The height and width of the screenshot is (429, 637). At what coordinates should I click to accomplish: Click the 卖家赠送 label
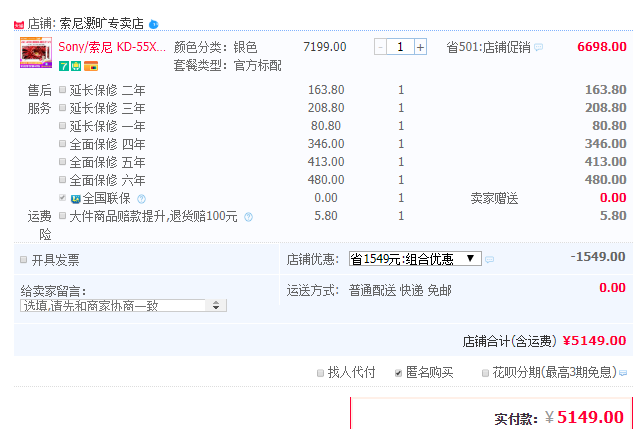[494, 198]
